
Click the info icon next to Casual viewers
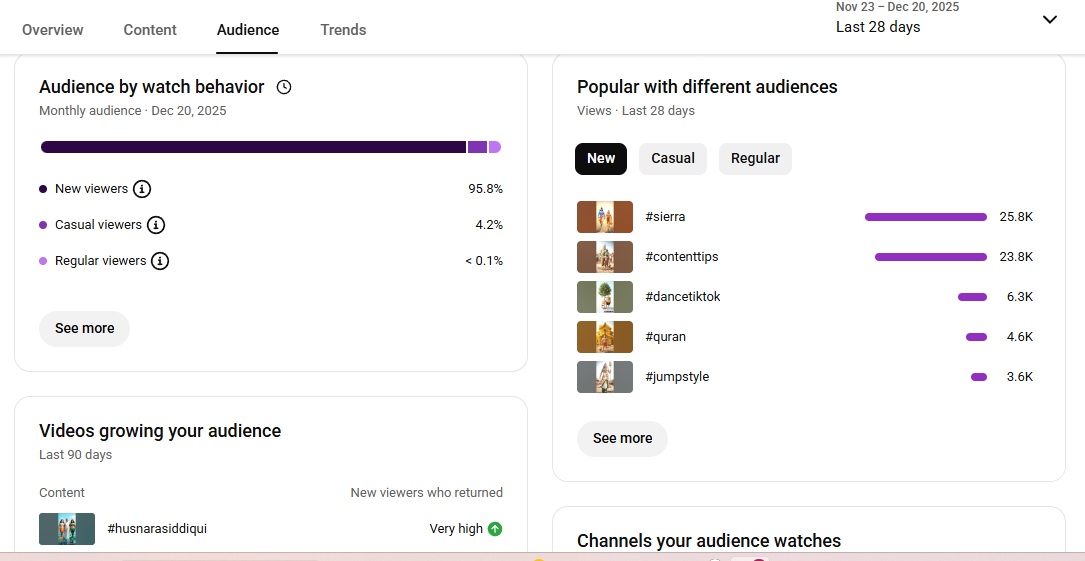156,225
